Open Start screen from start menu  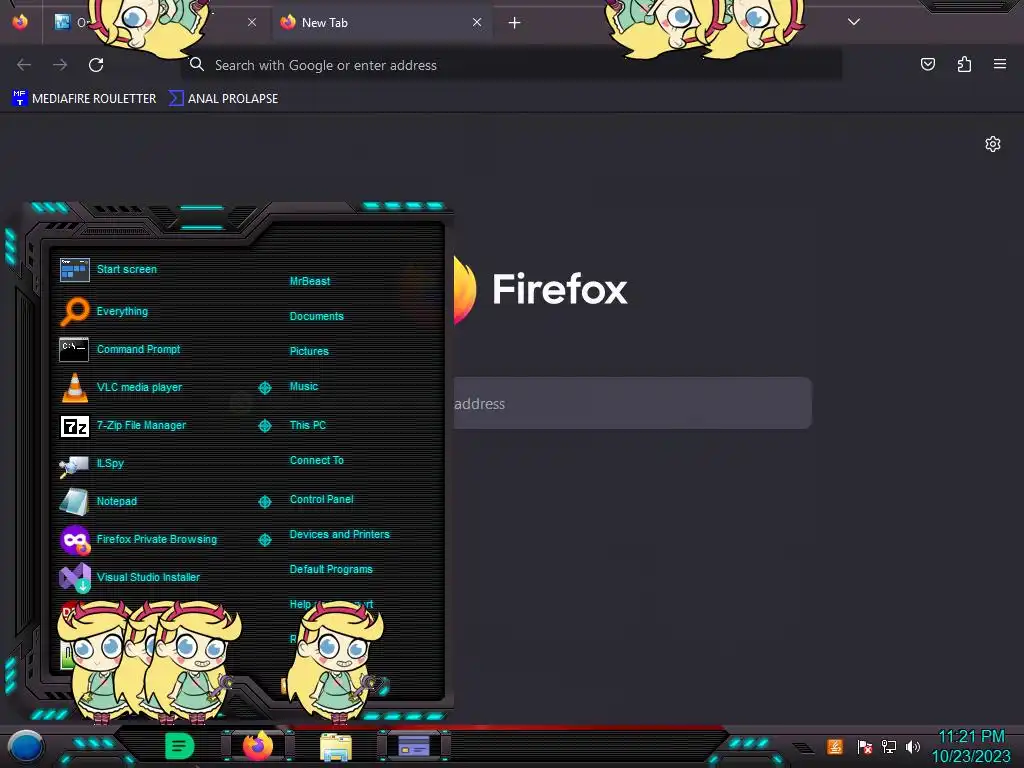(127, 269)
